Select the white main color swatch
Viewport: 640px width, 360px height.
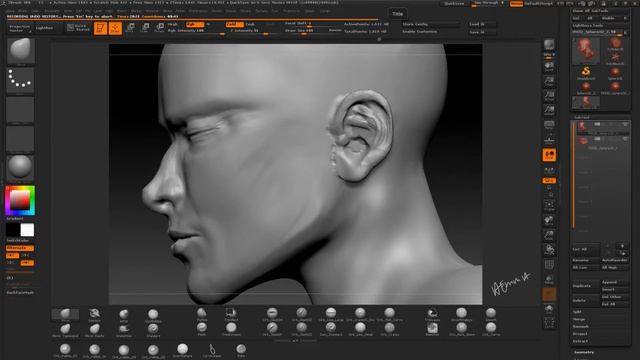point(27,230)
